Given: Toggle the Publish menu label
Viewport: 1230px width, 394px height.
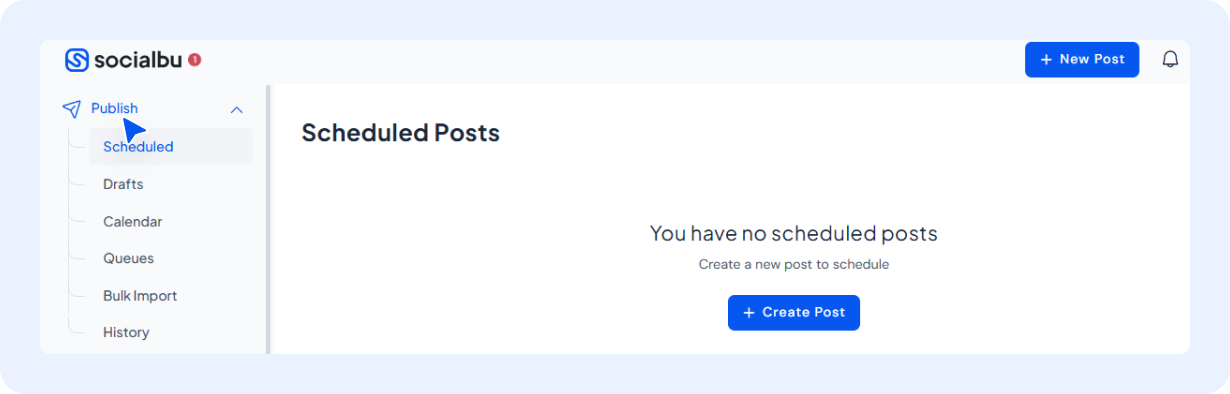Looking at the screenshot, I should [114, 108].
